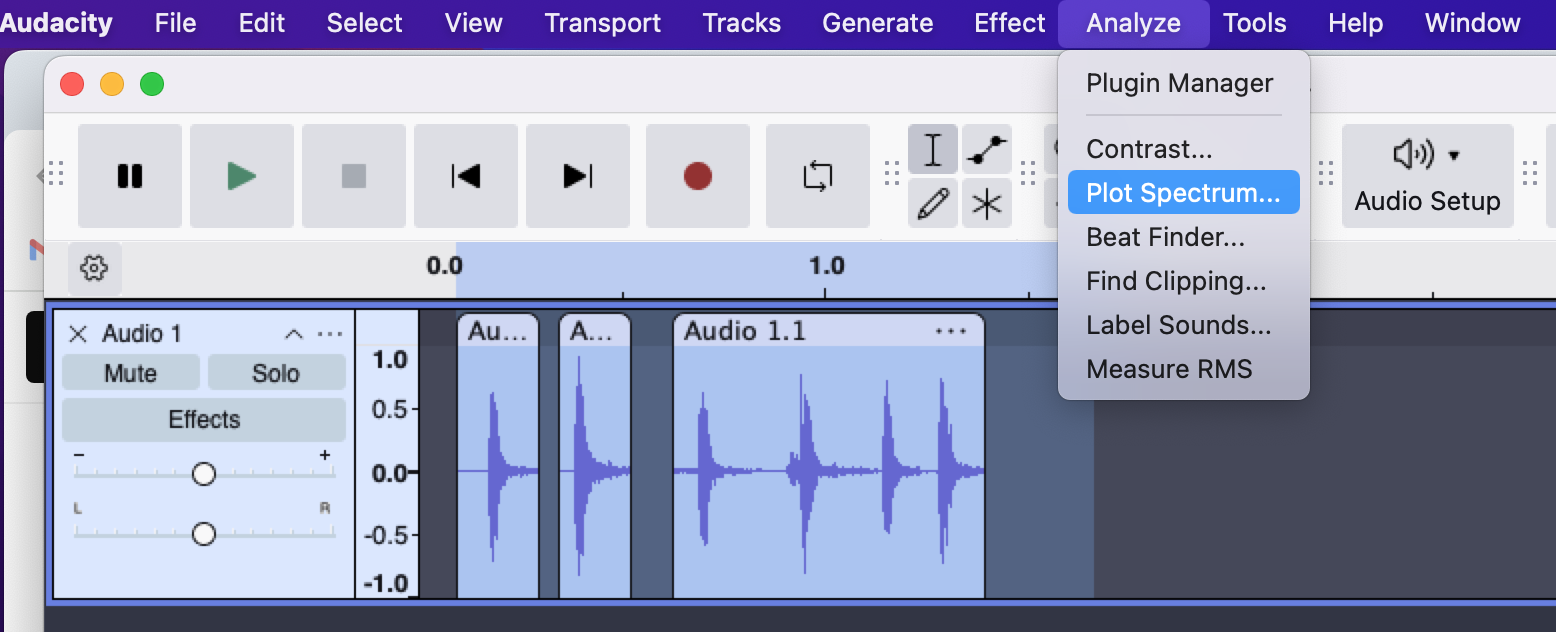Image resolution: width=1556 pixels, height=632 pixels.
Task: Open timeline options gear icon
Action: click(x=94, y=267)
